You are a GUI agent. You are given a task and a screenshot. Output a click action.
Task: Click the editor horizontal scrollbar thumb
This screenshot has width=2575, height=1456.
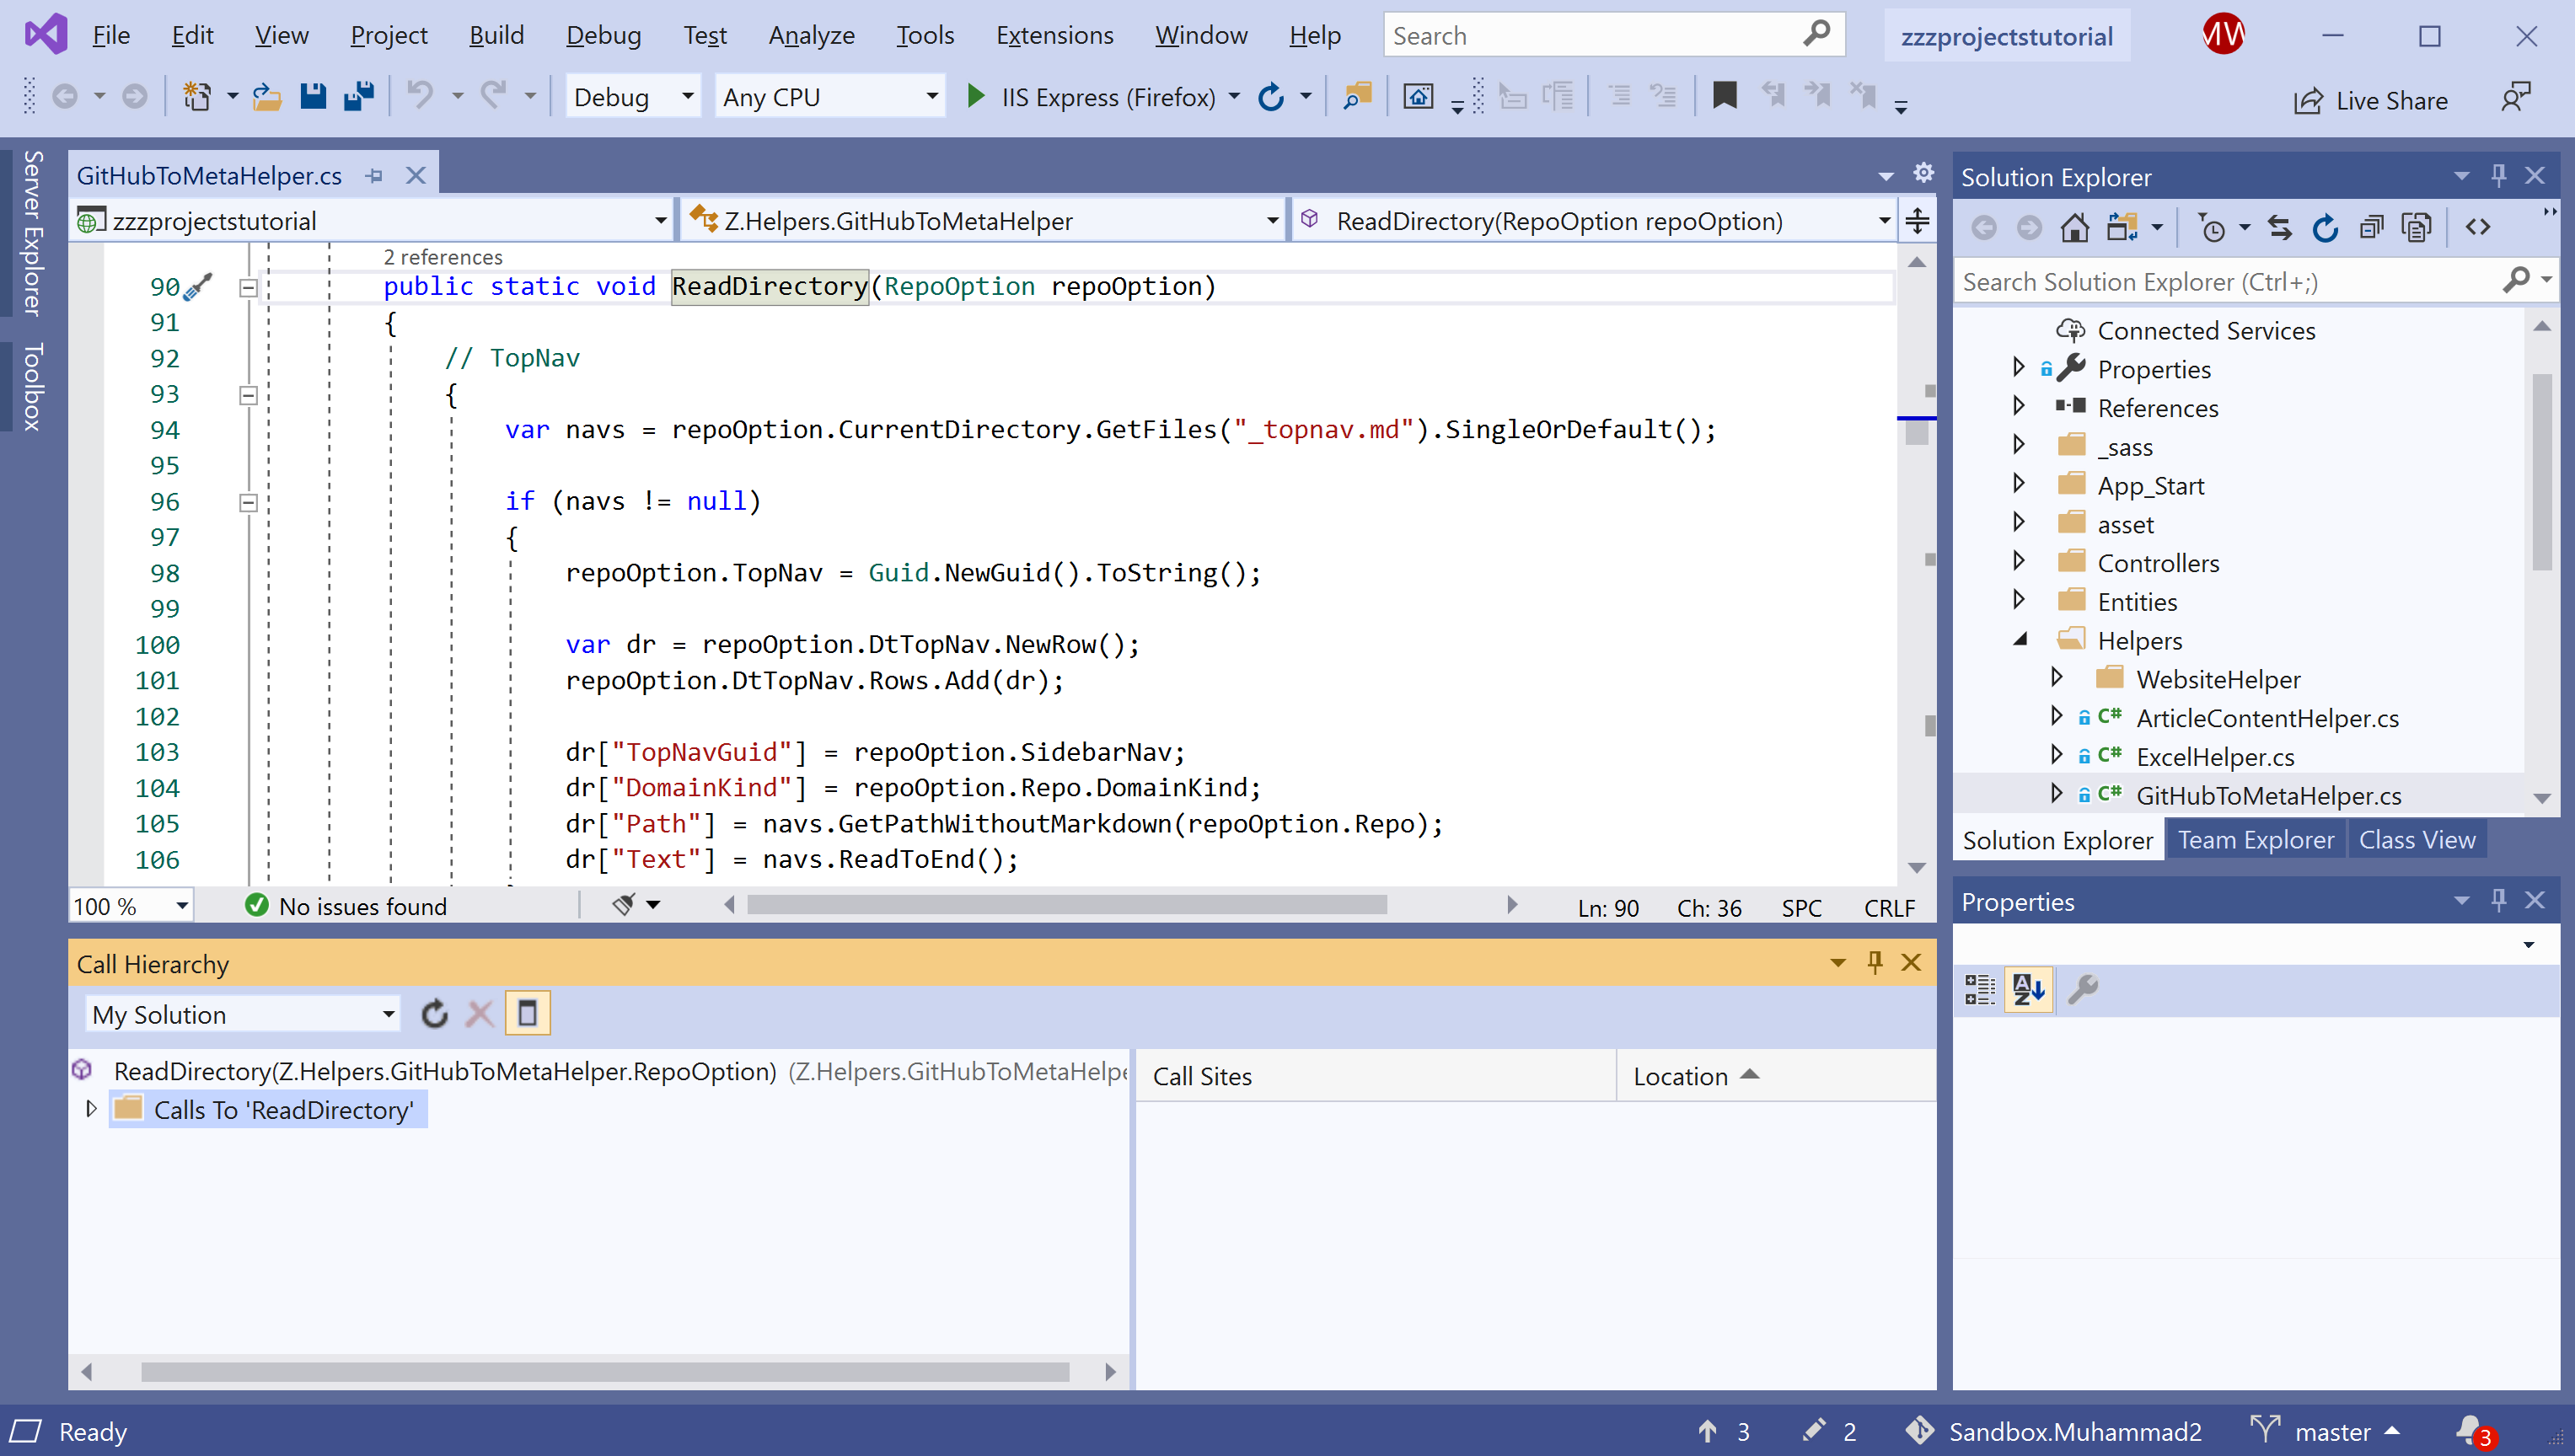(x=1066, y=905)
